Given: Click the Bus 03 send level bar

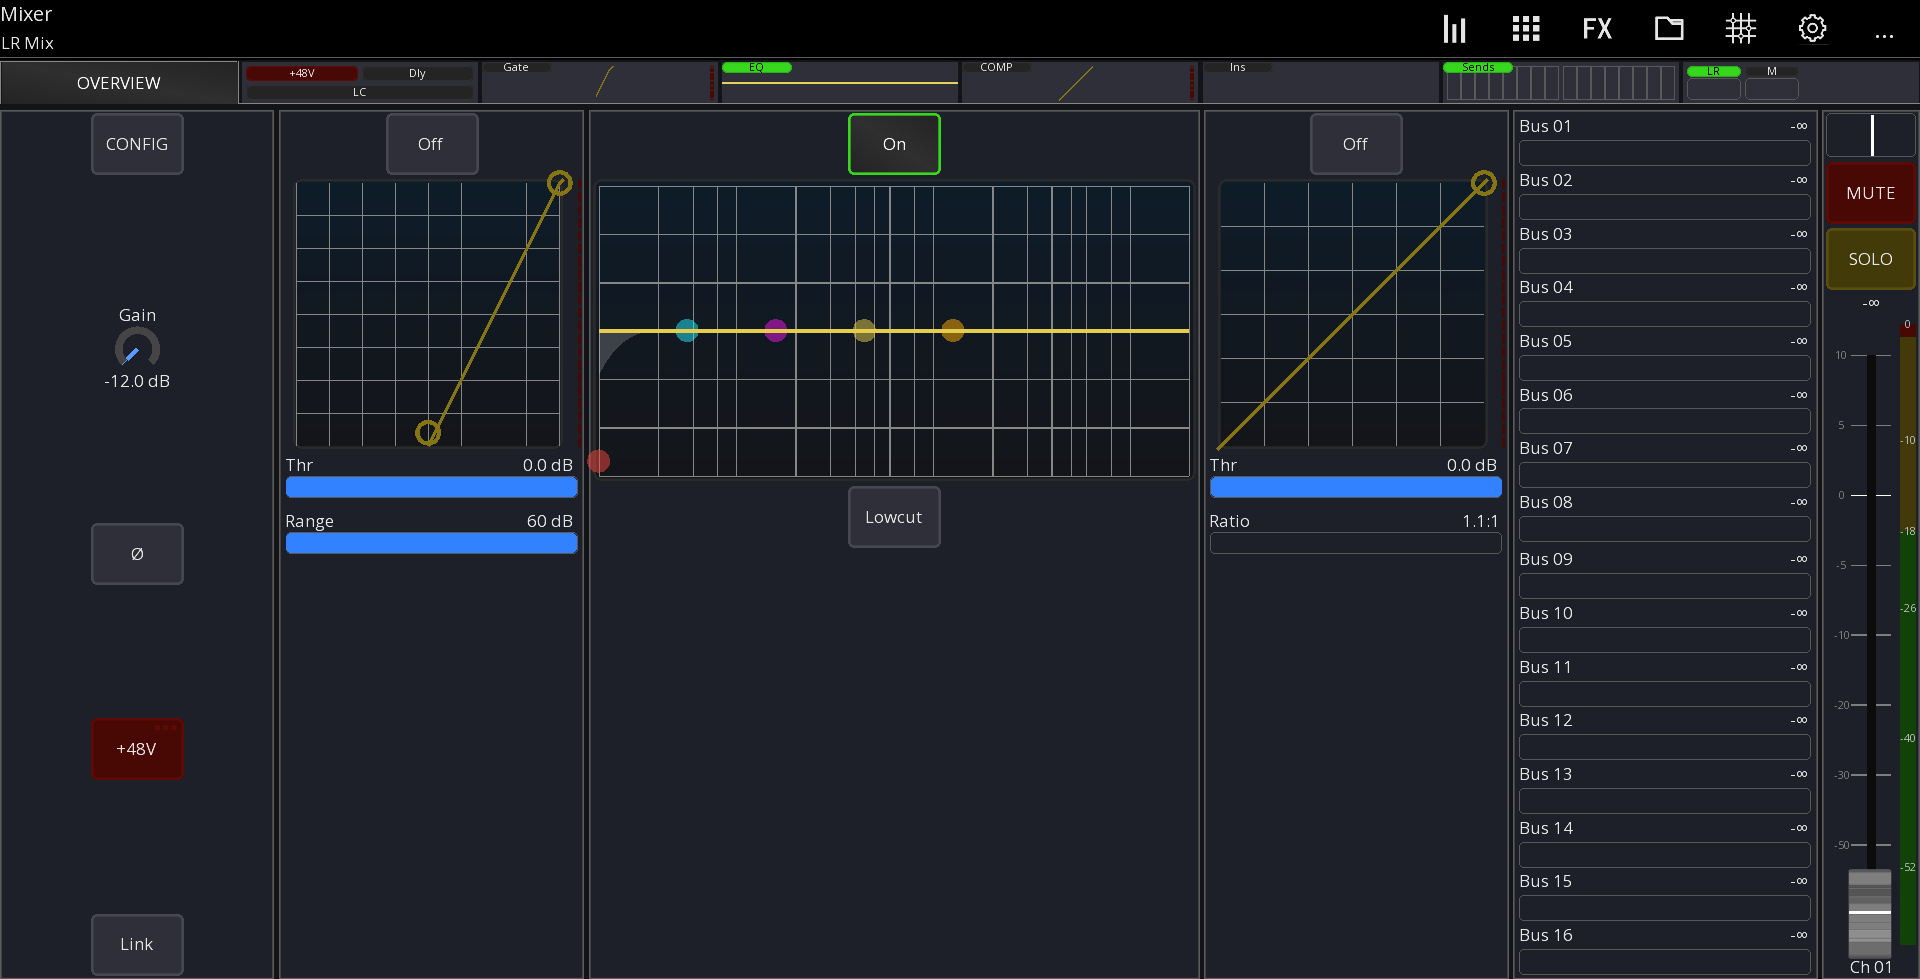Looking at the screenshot, I should (x=1665, y=261).
